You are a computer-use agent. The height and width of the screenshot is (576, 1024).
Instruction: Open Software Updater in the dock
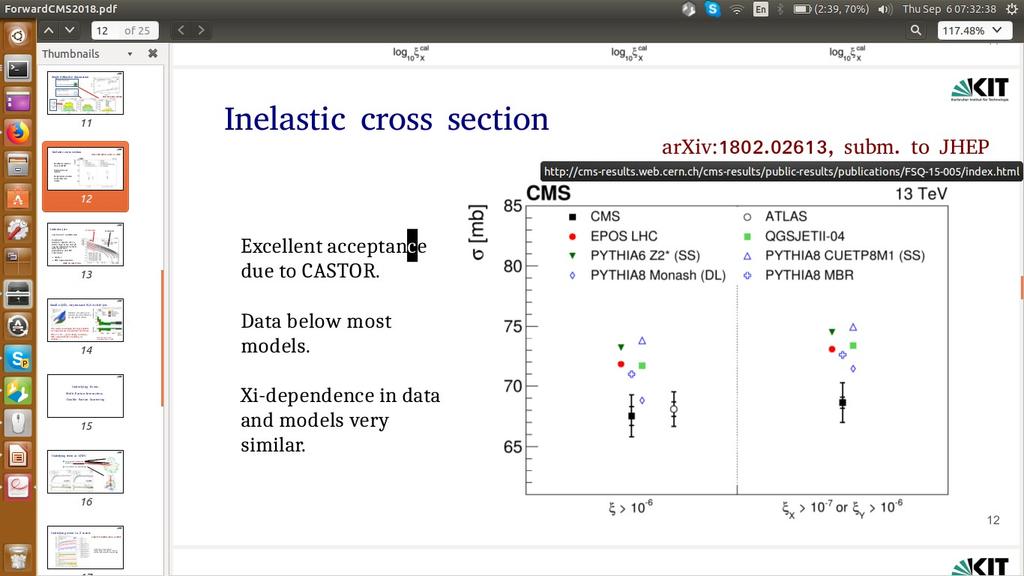click(18, 326)
